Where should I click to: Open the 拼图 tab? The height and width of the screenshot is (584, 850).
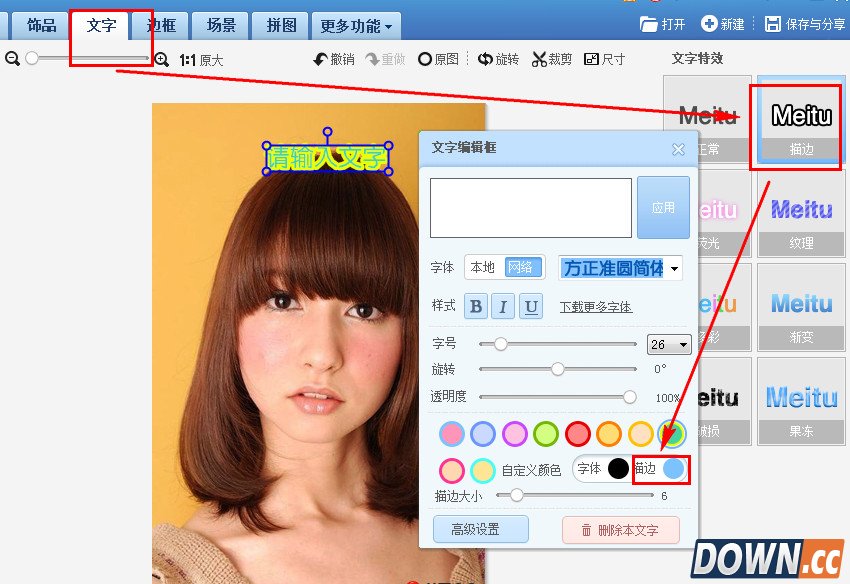click(280, 26)
